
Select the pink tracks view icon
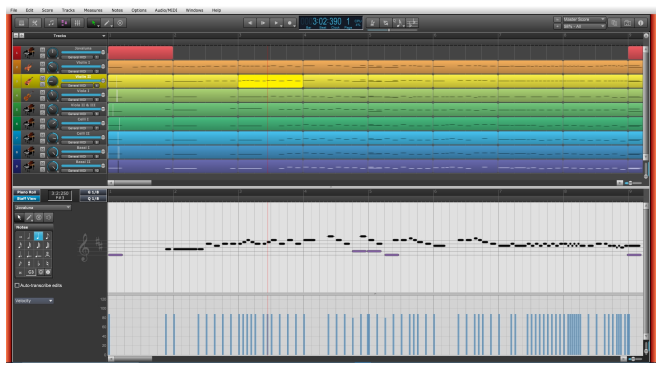(x=64, y=23)
